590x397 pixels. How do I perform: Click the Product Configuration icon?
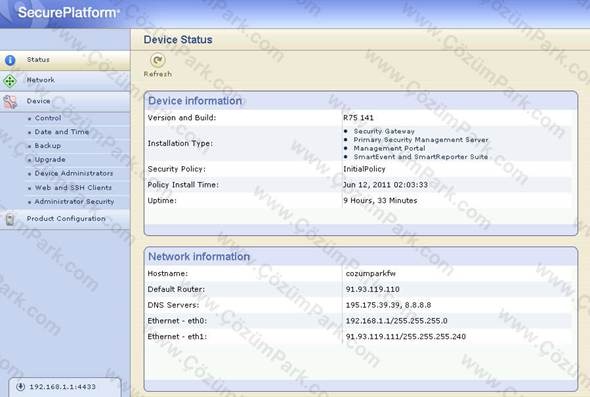[x=10, y=219]
